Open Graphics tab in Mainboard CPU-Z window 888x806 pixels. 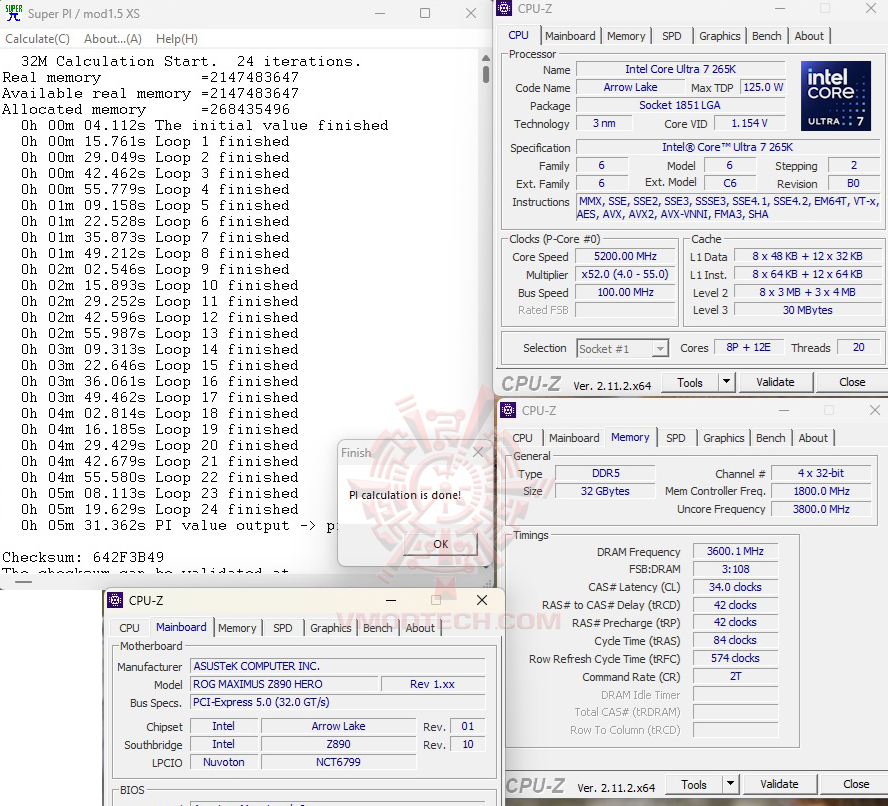pos(331,628)
